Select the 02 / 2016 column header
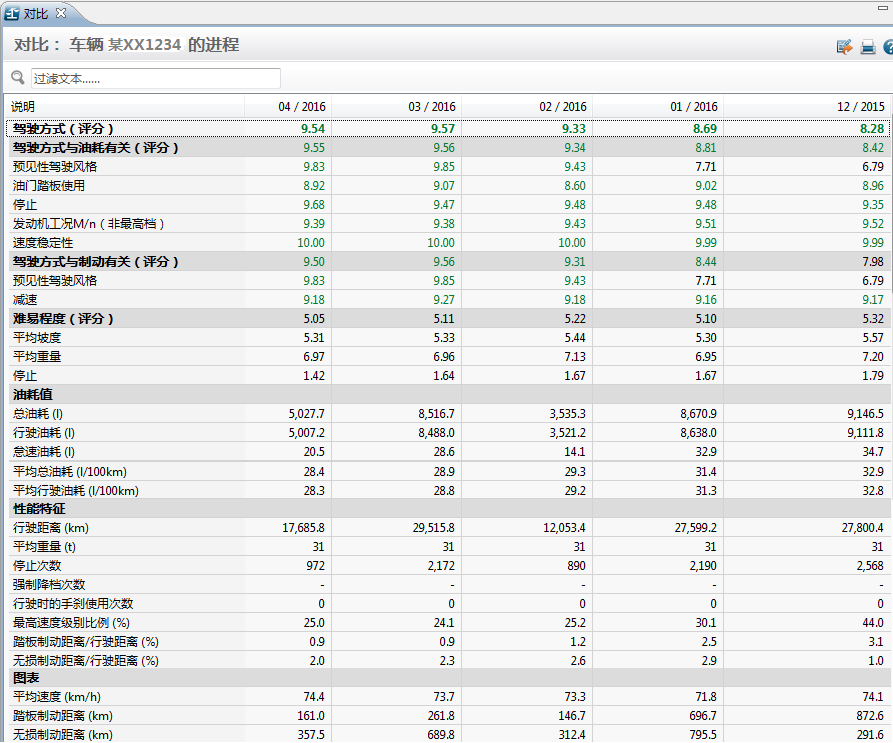Viewport: 893px width, 743px height. tap(562, 106)
